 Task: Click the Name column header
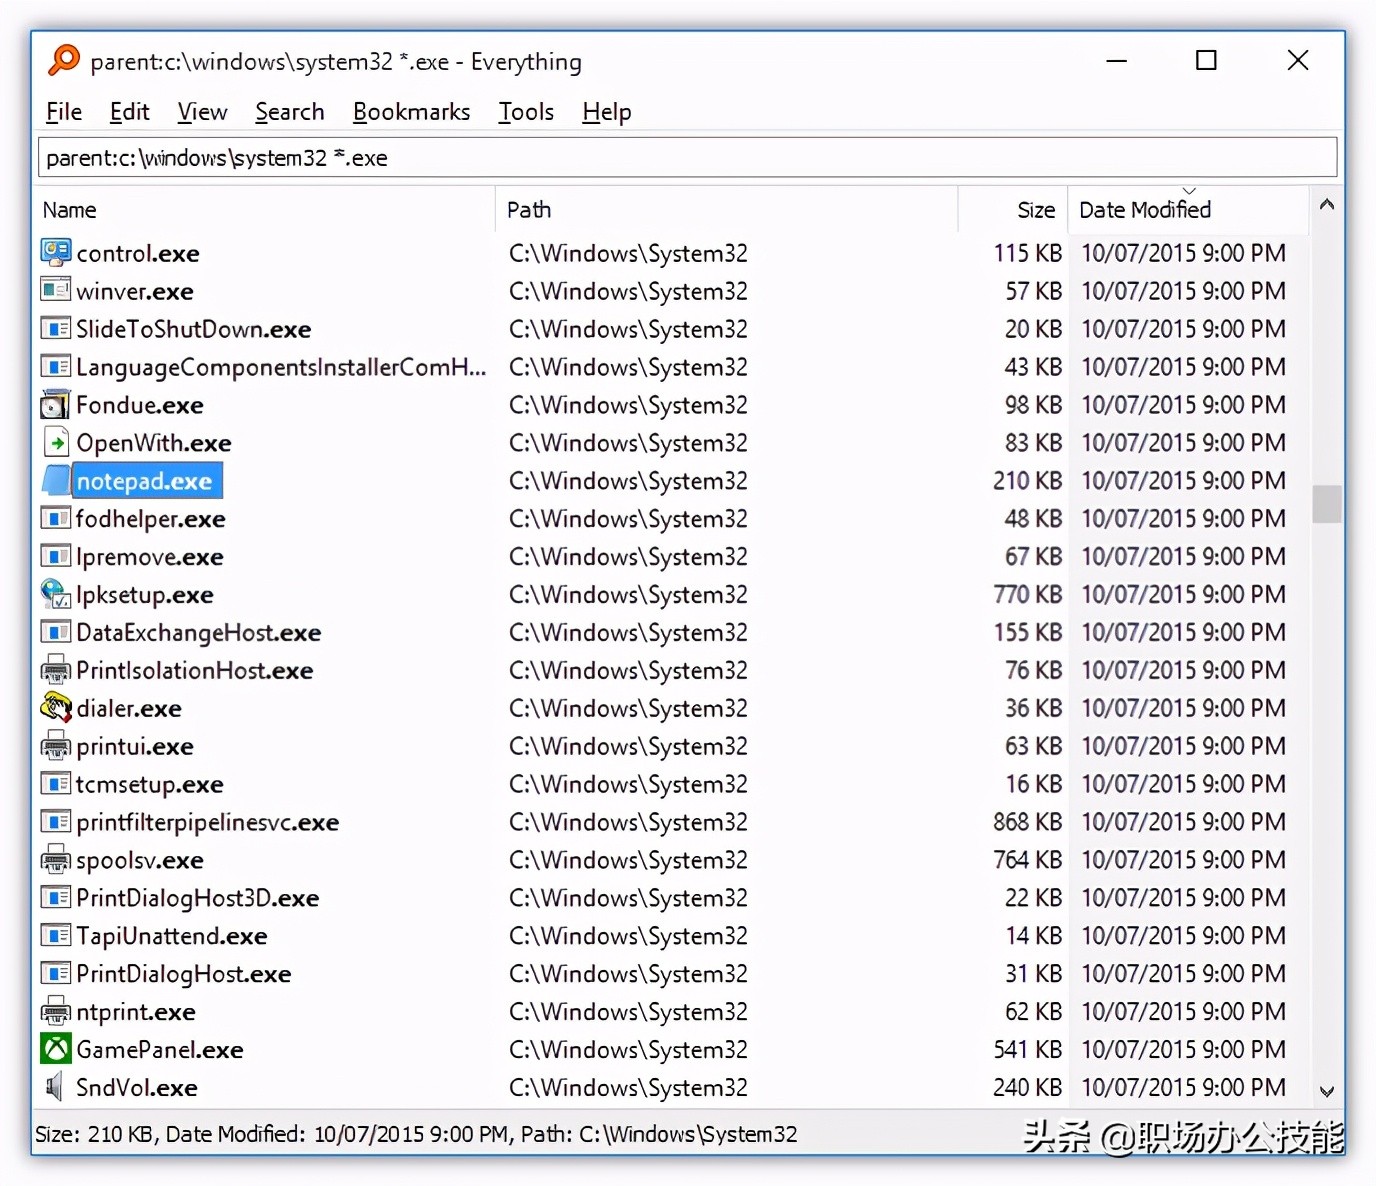(70, 210)
